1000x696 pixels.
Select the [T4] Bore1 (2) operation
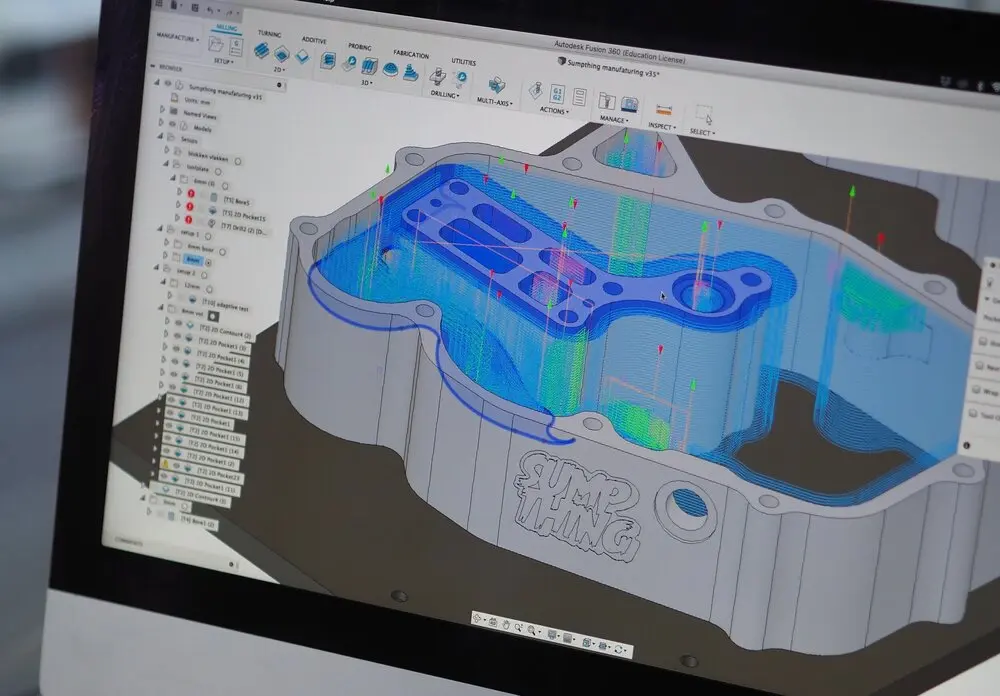pos(199,521)
